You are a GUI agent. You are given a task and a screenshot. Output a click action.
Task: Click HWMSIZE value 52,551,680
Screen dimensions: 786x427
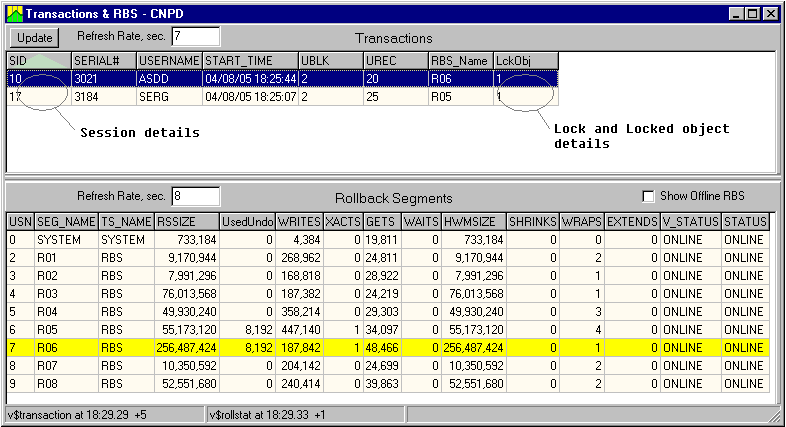pyautogui.click(x=474, y=384)
